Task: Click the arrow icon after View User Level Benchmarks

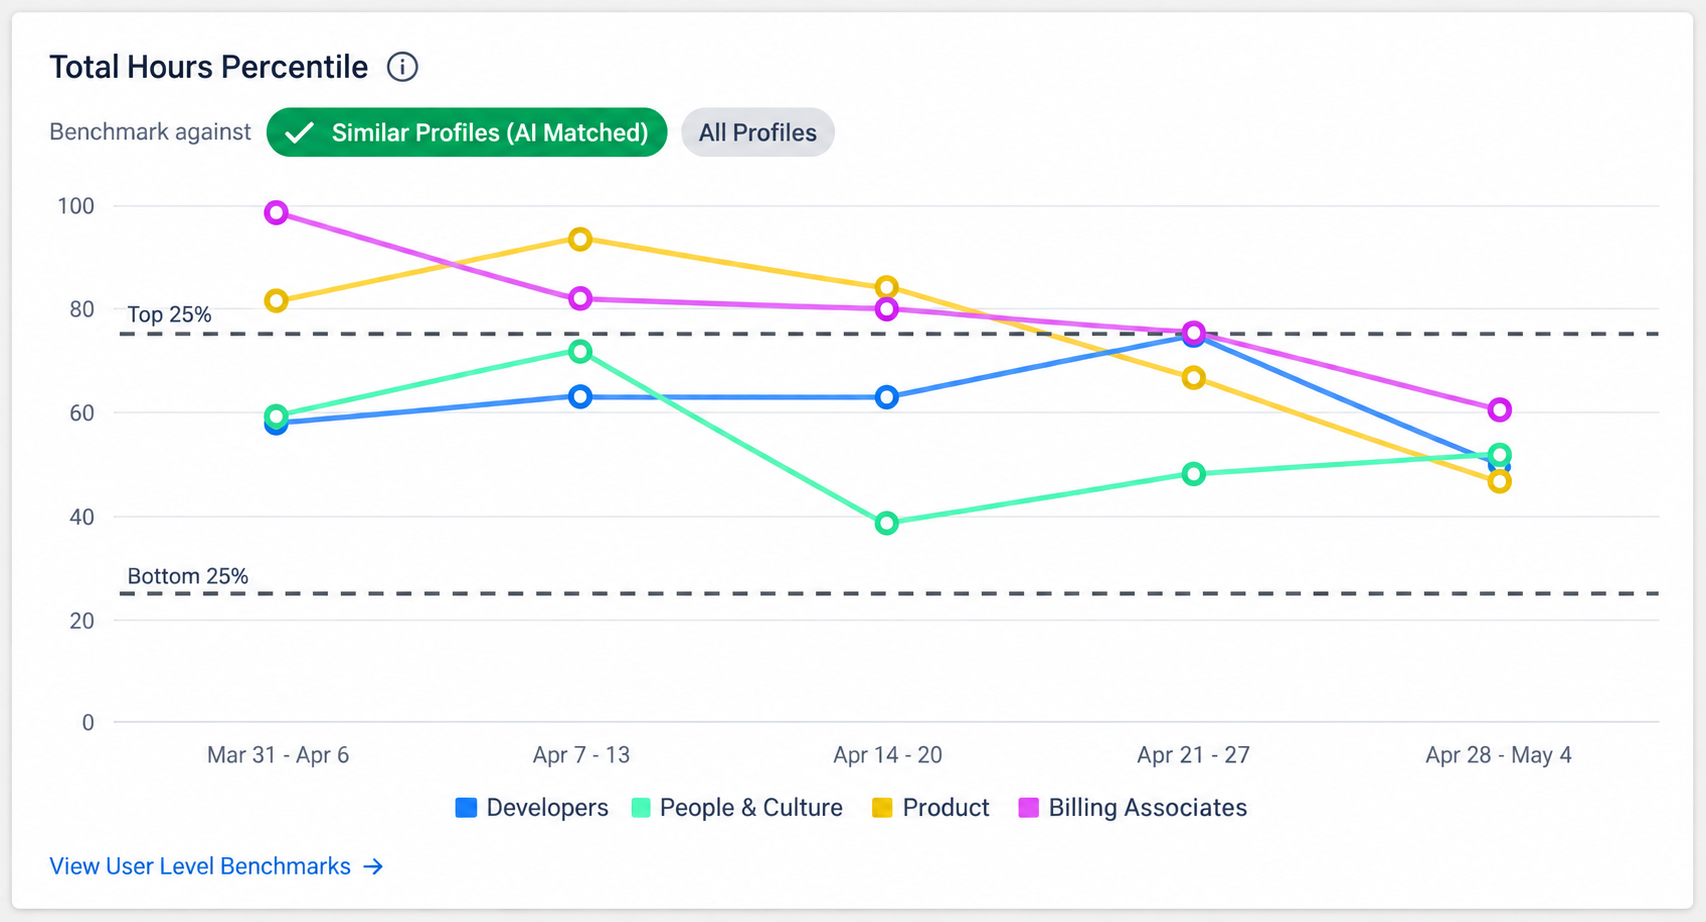Action: 373,866
